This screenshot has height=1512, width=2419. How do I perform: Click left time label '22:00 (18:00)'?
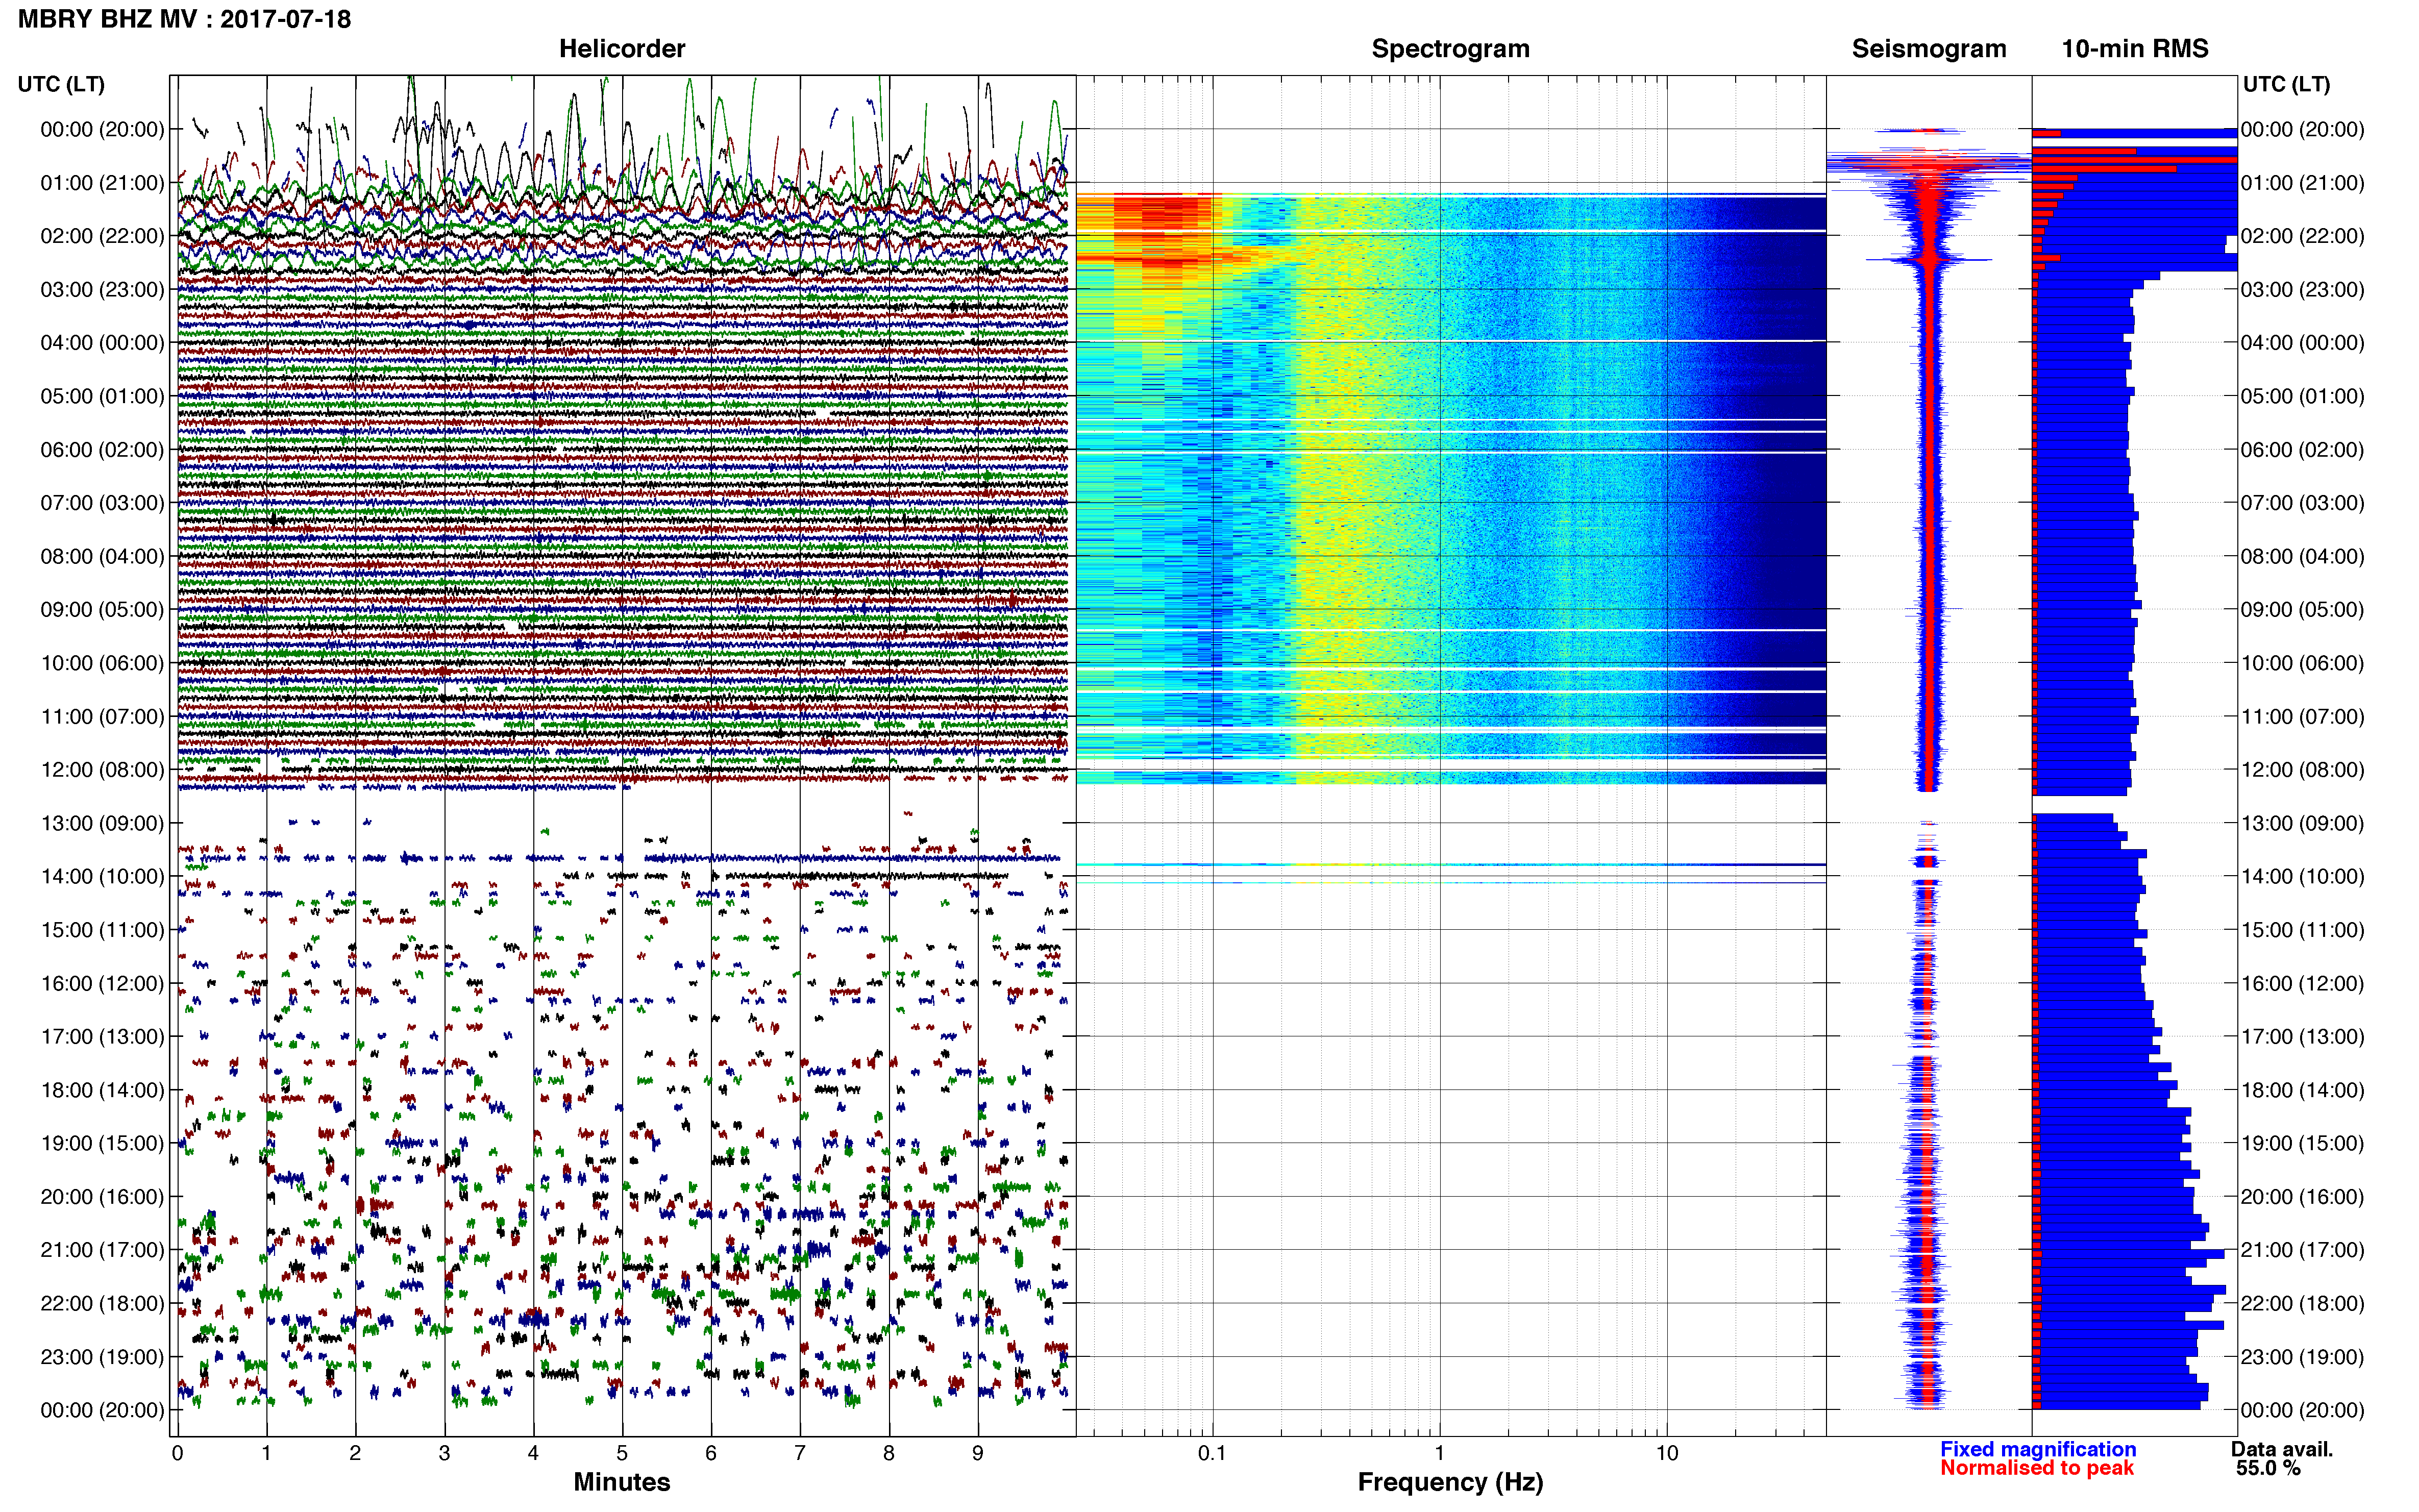pyautogui.click(x=102, y=1304)
